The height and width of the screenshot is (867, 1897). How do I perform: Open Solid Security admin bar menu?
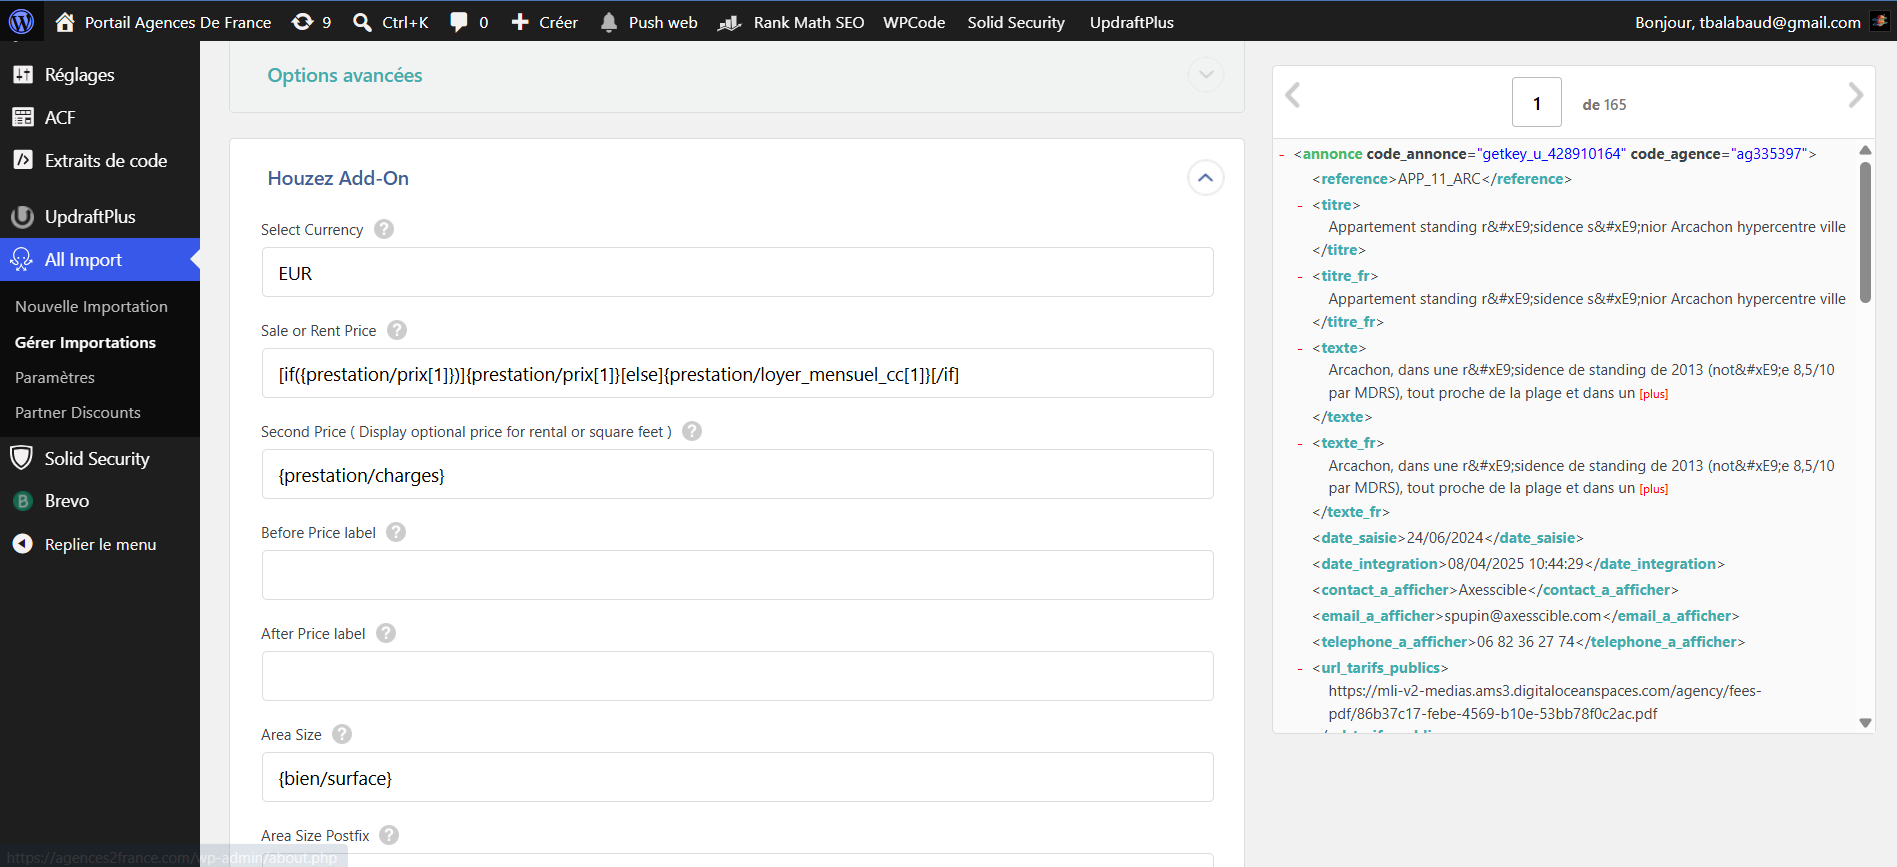click(1016, 22)
